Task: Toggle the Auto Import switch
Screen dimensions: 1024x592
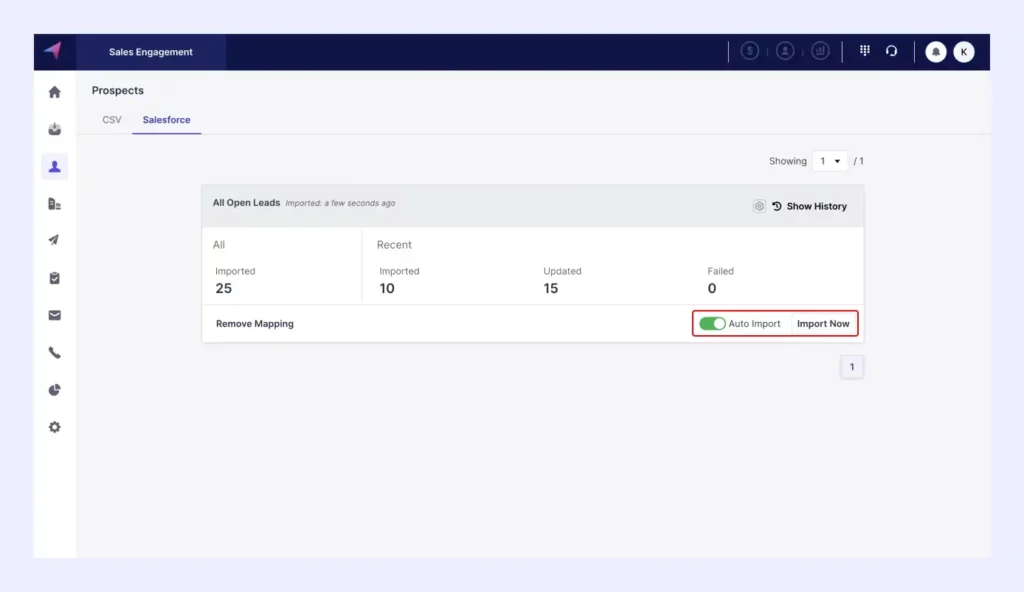Action: coord(712,323)
